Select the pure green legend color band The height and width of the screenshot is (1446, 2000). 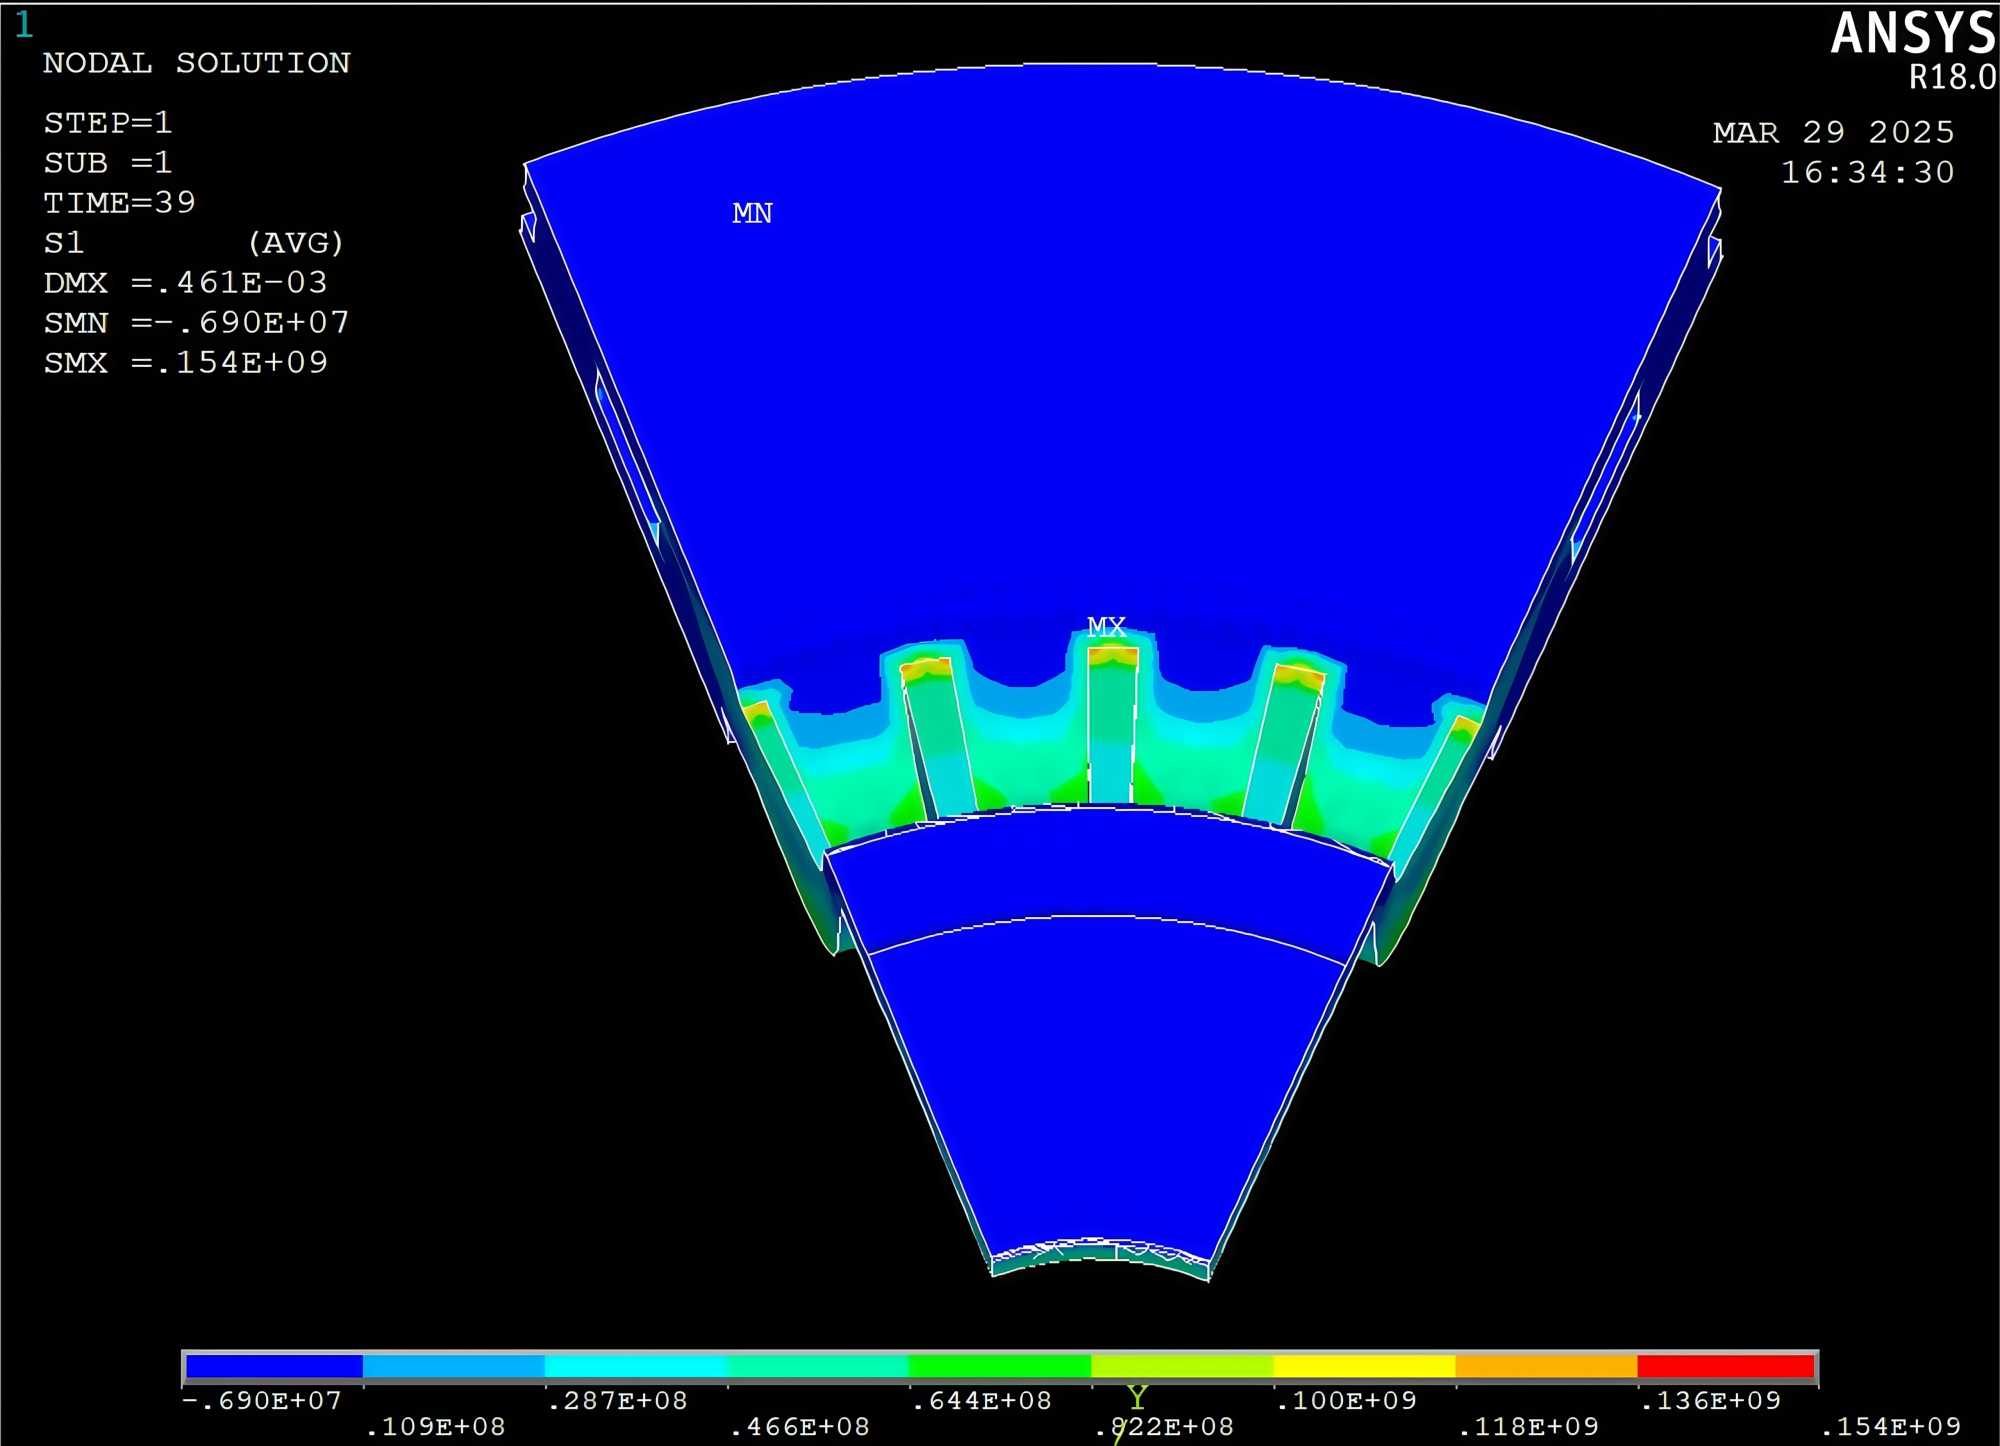pos(999,1366)
